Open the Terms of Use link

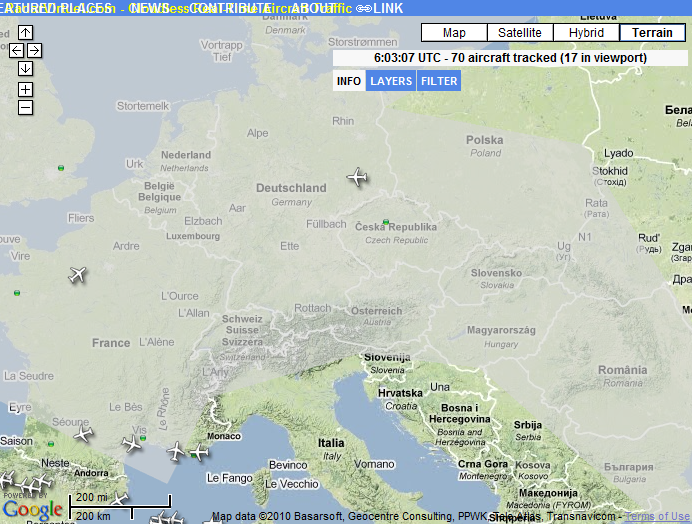tap(657, 516)
